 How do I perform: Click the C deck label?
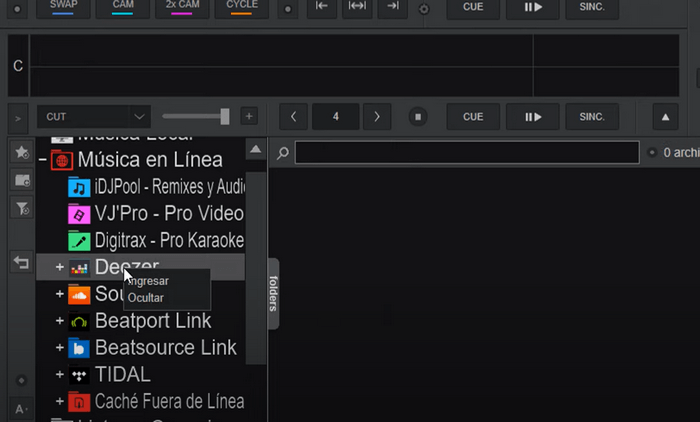[18, 66]
